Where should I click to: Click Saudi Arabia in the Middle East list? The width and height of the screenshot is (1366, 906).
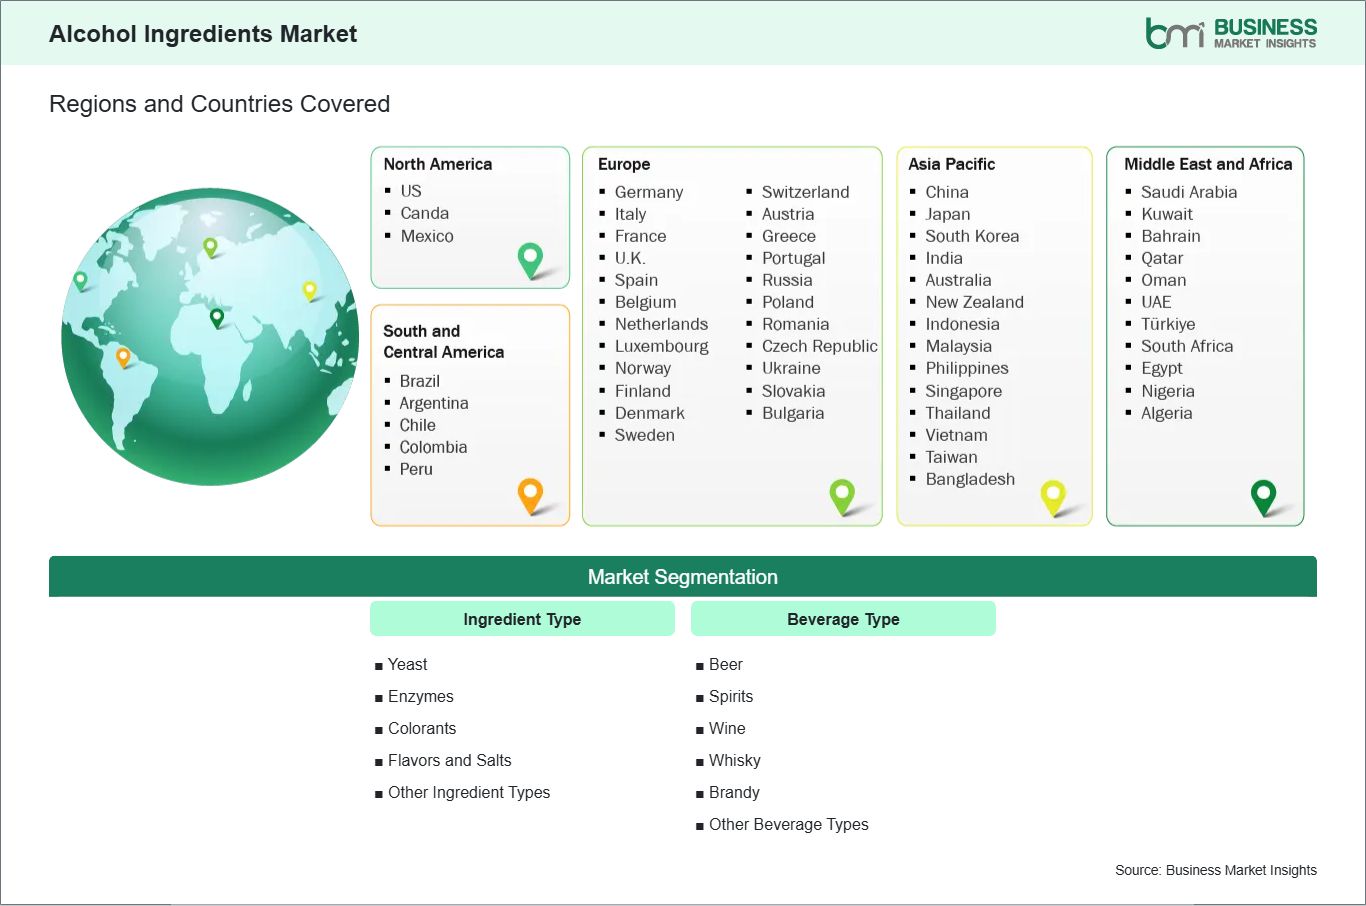point(1188,192)
